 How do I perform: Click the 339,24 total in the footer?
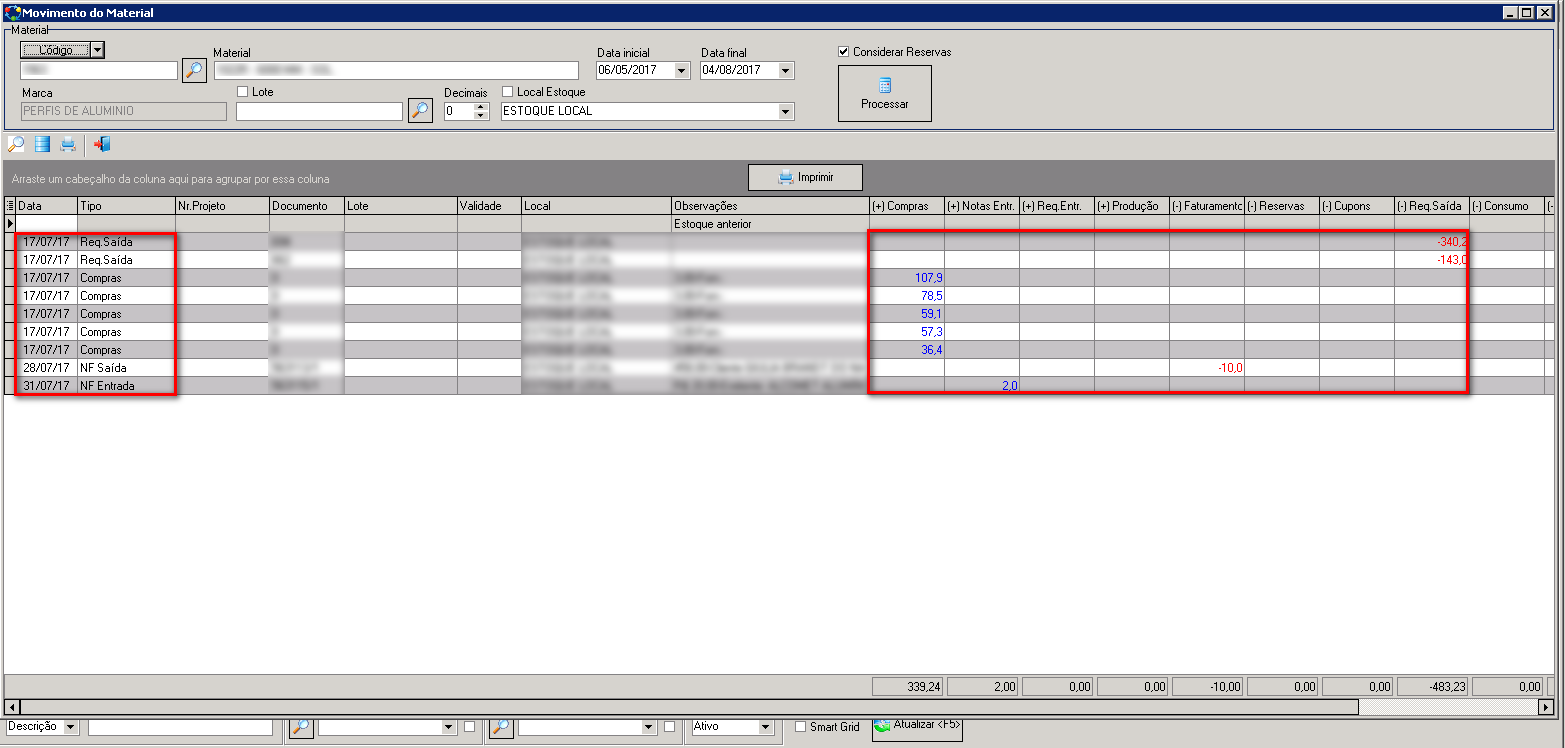coord(907,687)
